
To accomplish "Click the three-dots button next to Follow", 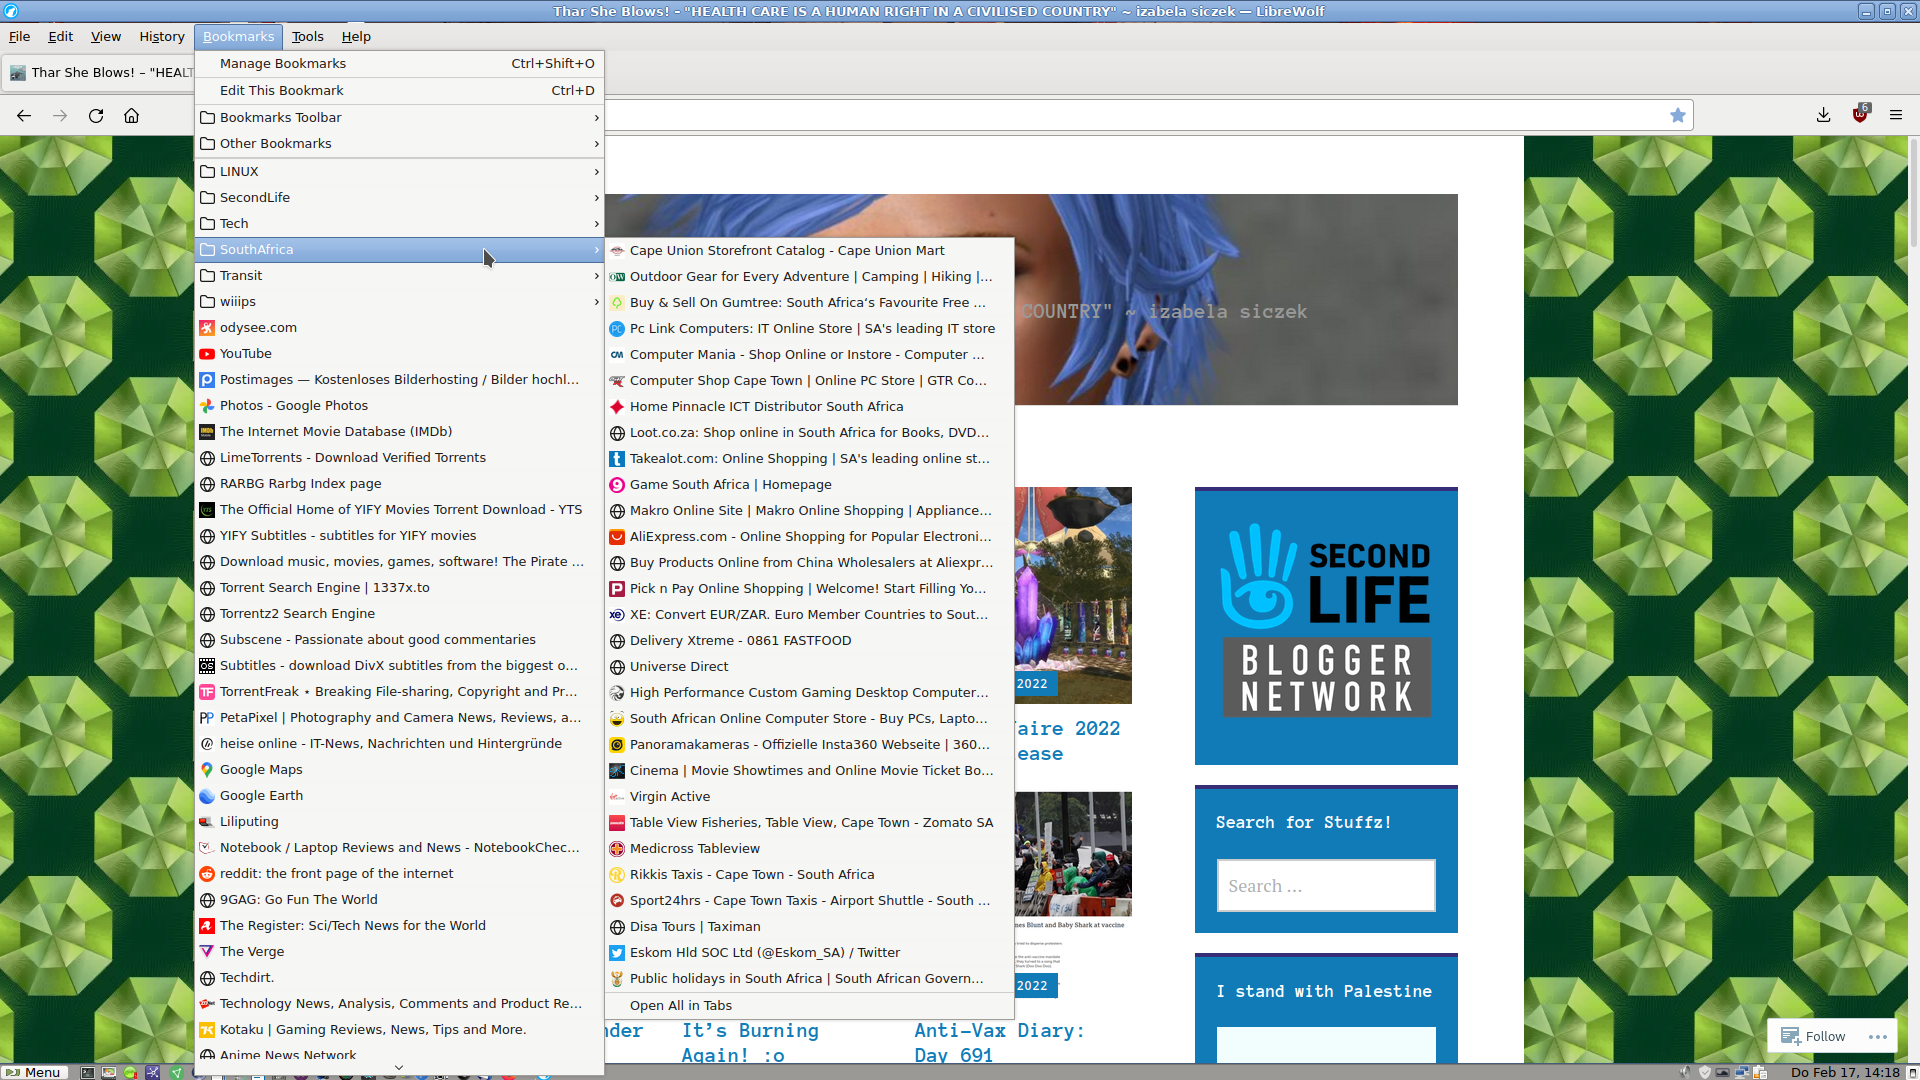I will pos(1878,1037).
